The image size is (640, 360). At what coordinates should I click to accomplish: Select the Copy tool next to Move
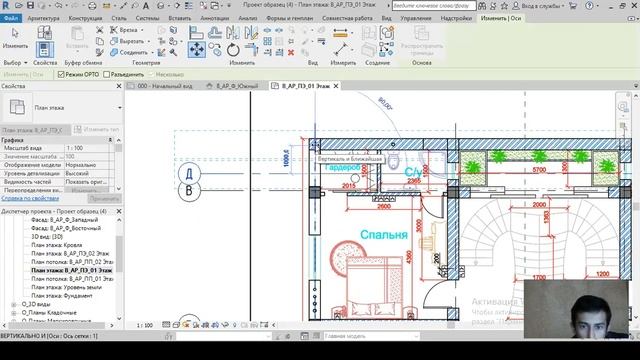point(215,50)
